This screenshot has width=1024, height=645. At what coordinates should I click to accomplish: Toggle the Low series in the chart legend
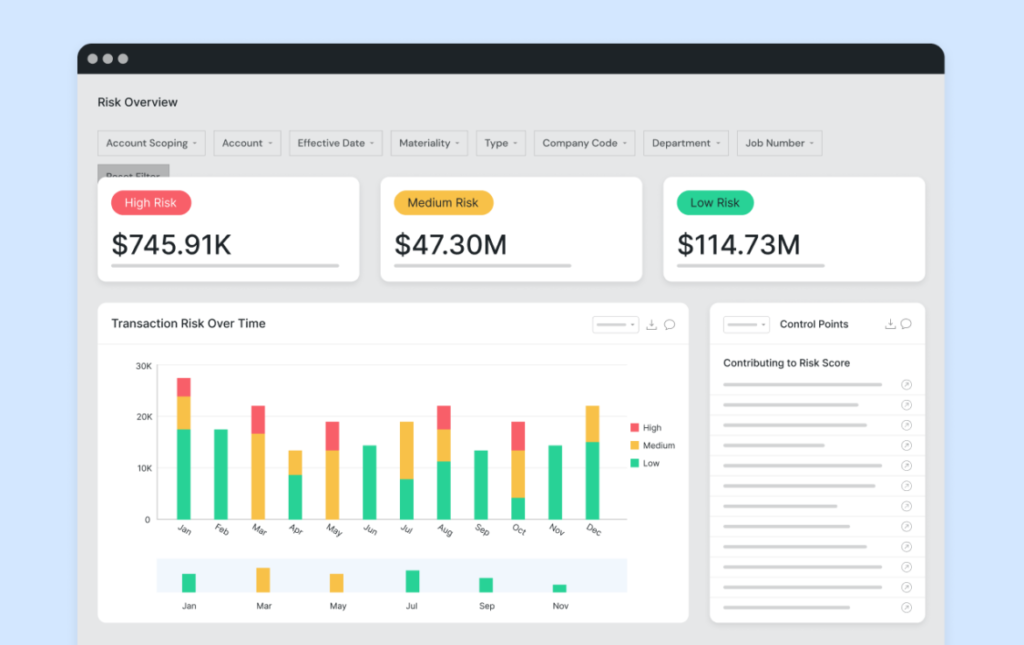pos(648,463)
